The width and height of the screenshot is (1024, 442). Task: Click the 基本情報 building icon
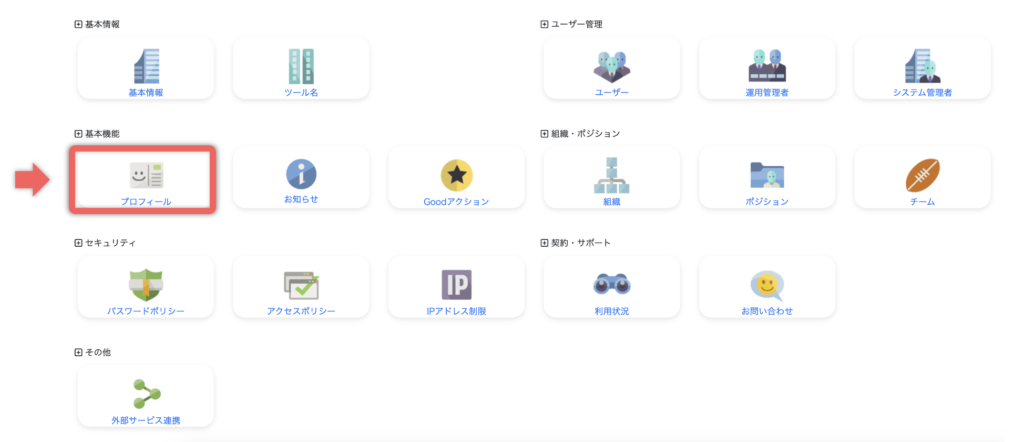tap(146, 65)
